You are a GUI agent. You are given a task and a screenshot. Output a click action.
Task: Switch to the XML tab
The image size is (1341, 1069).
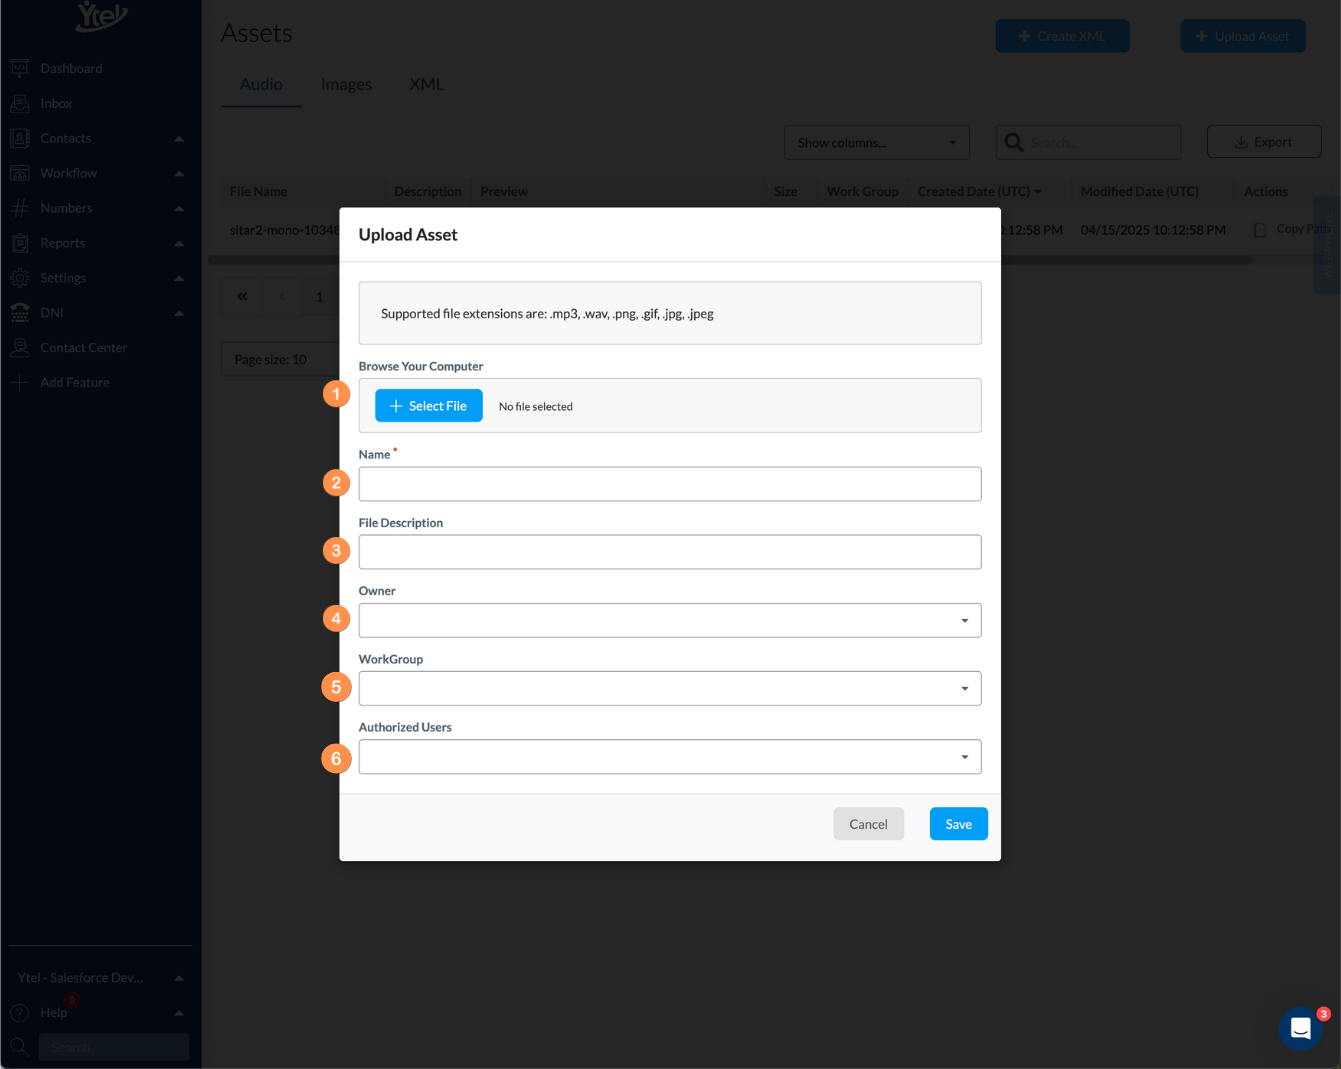coord(426,84)
